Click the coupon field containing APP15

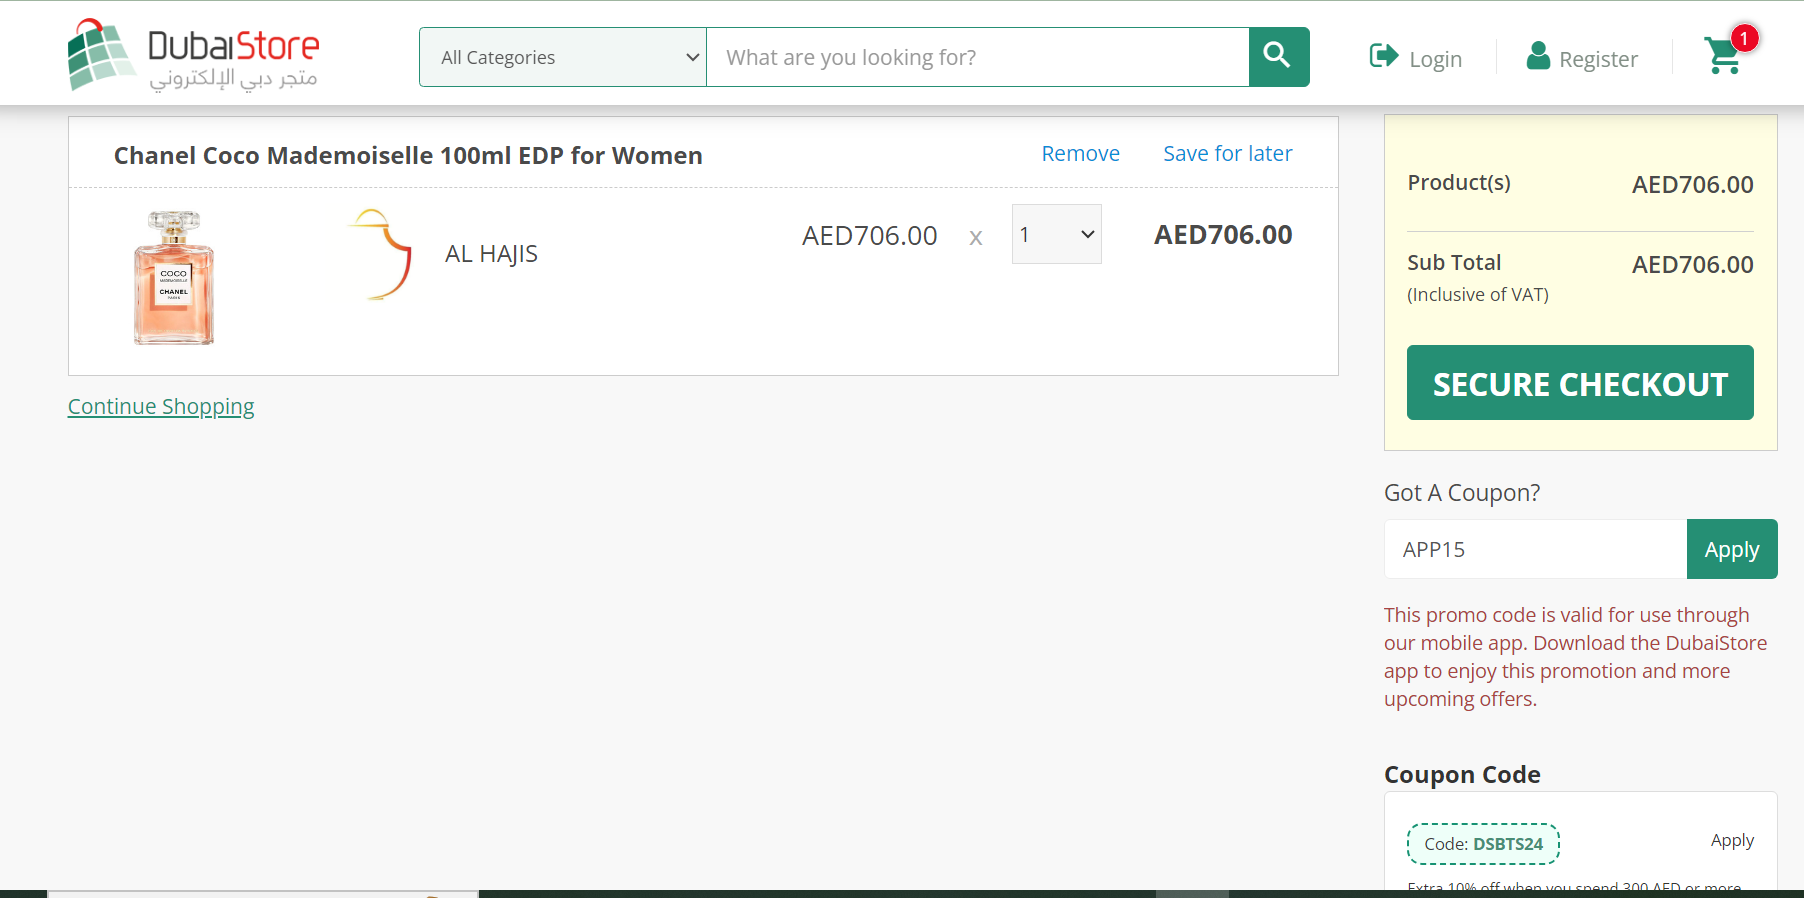point(1535,549)
